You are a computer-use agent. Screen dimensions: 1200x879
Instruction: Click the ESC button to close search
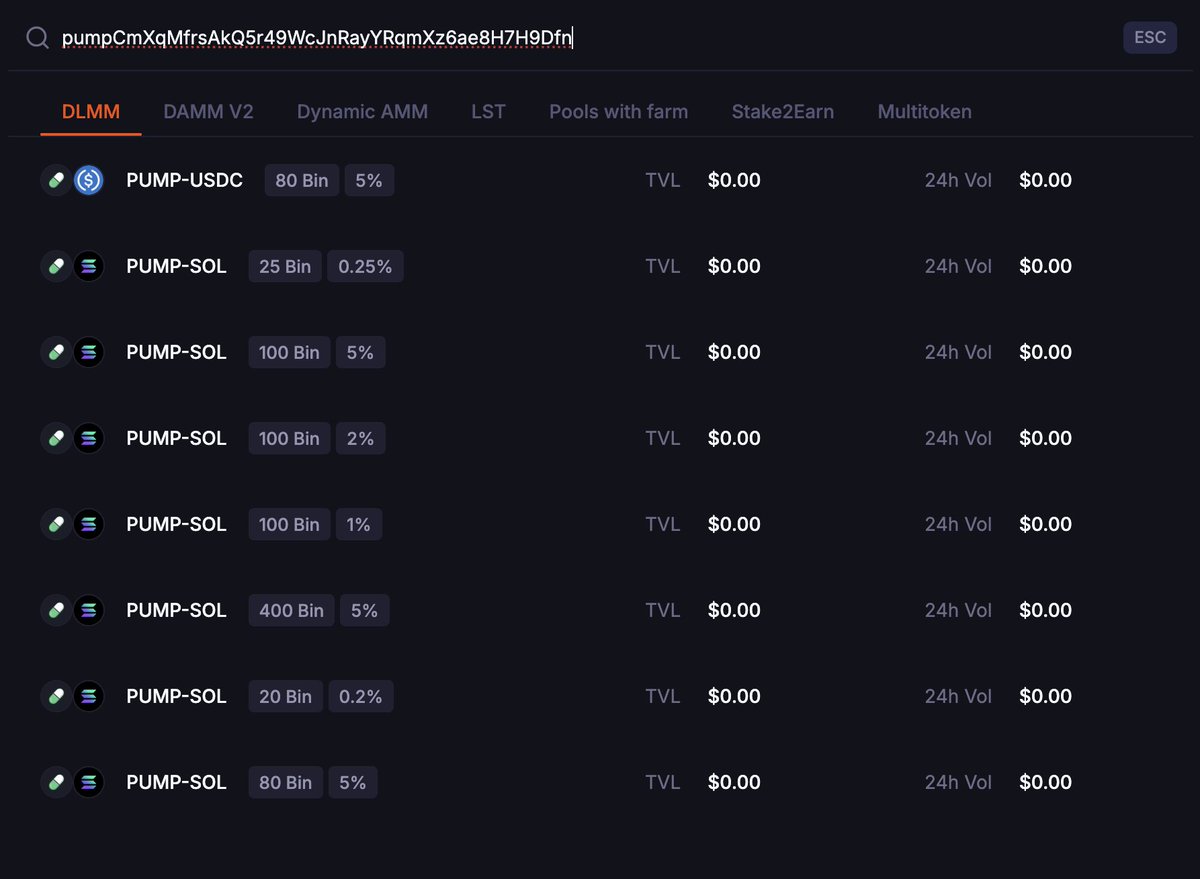coord(1150,38)
